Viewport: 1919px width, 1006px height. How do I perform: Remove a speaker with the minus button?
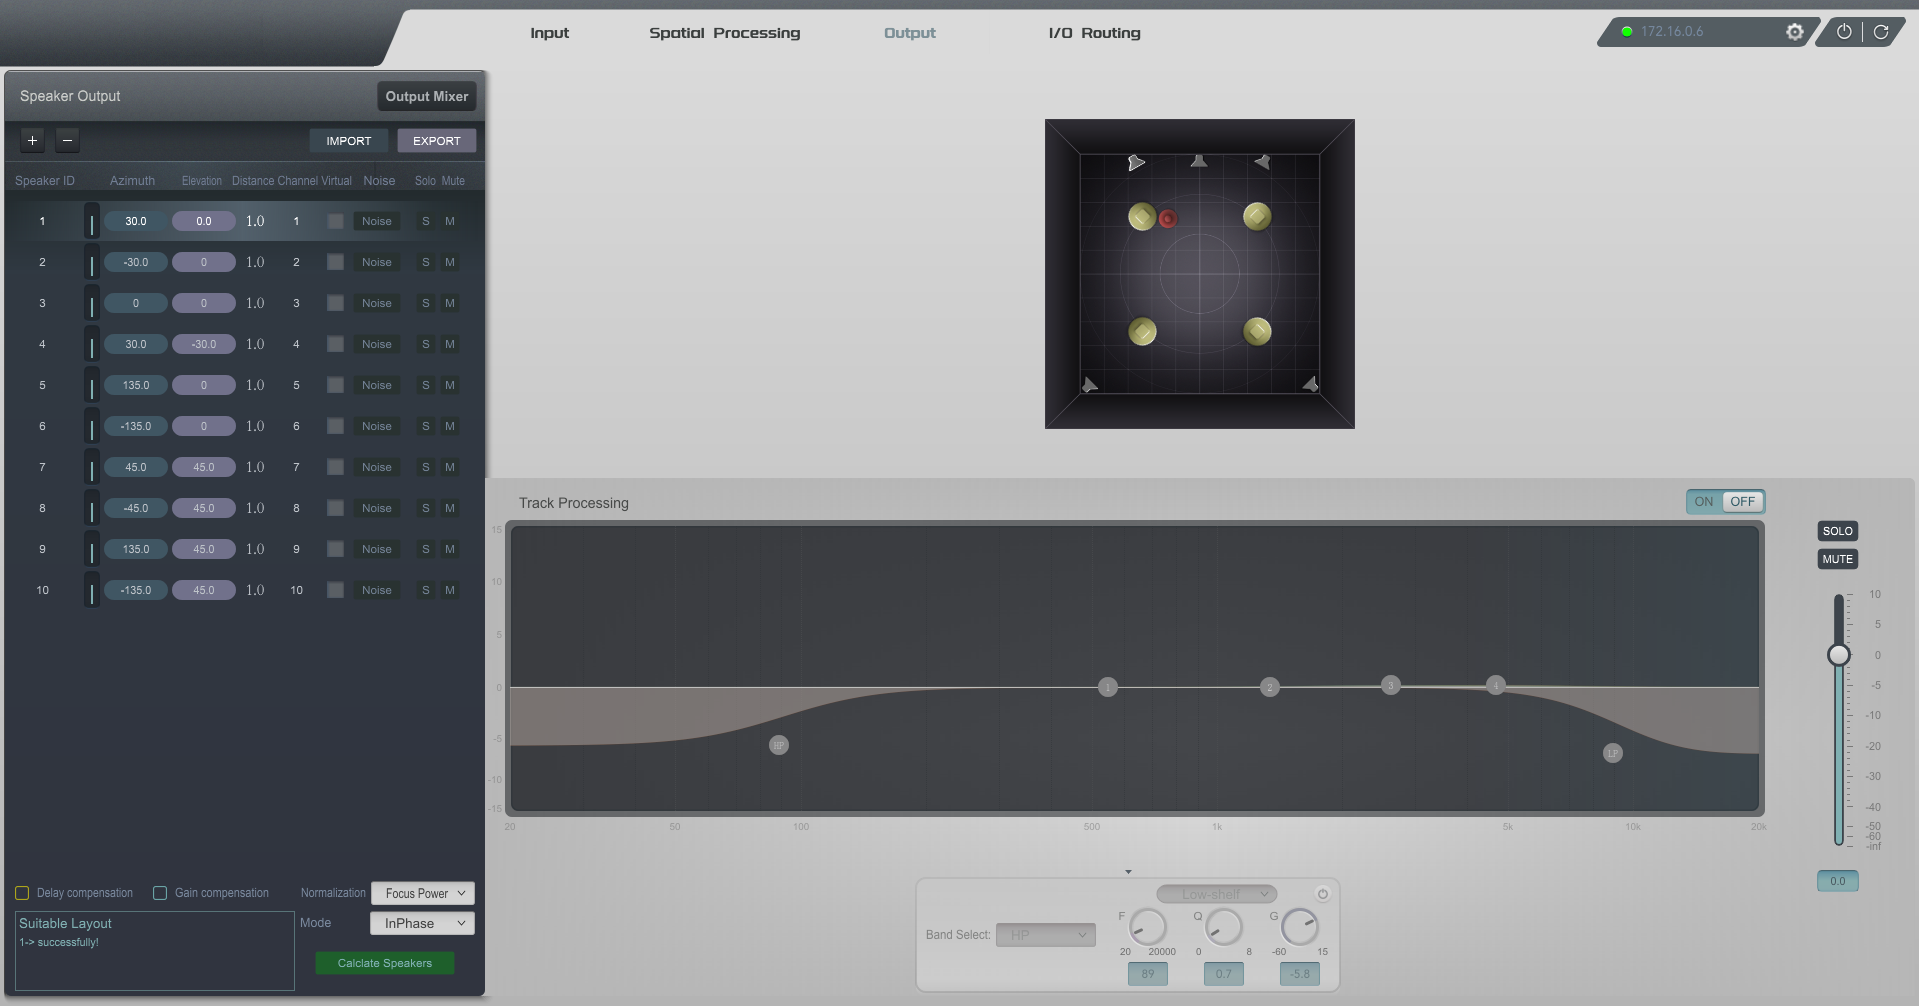67,141
